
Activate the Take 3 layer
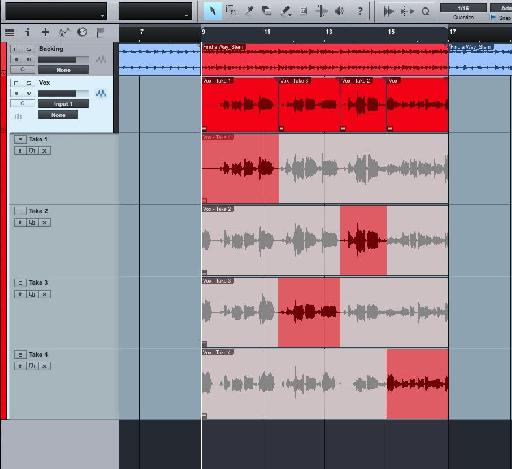(x=20, y=294)
